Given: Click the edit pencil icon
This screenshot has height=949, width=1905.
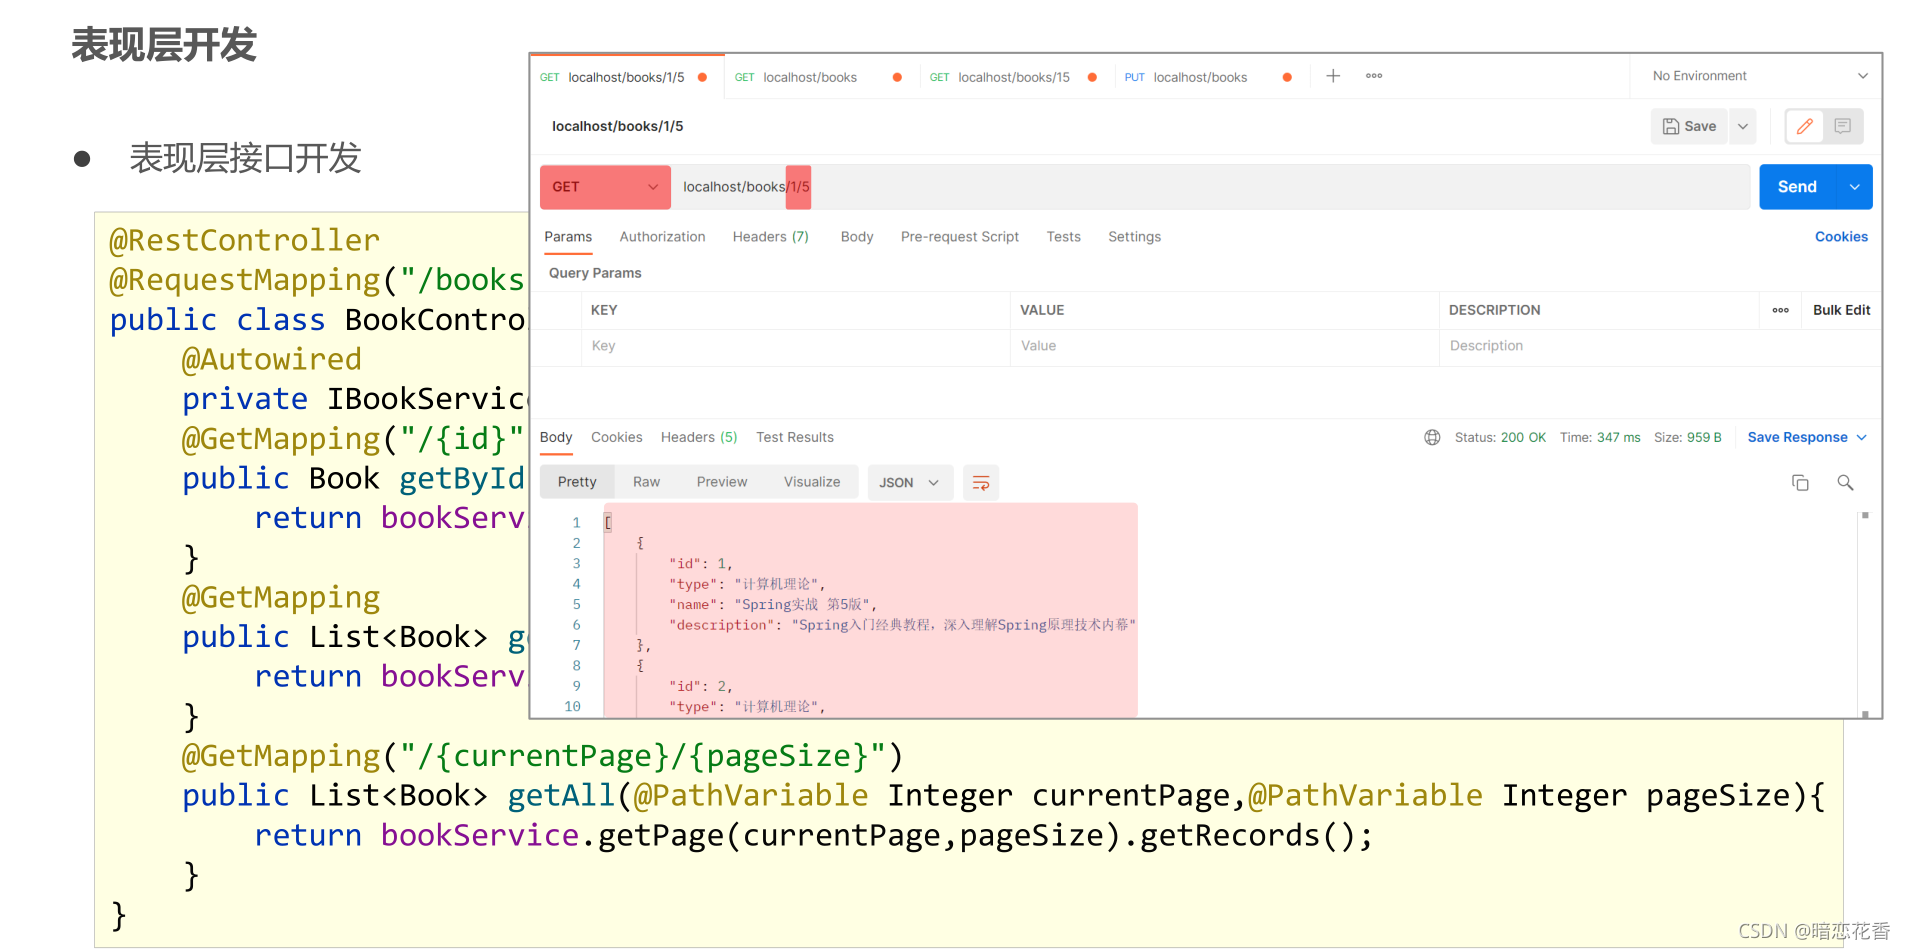Looking at the screenshot, I should tap(1805, 126).
